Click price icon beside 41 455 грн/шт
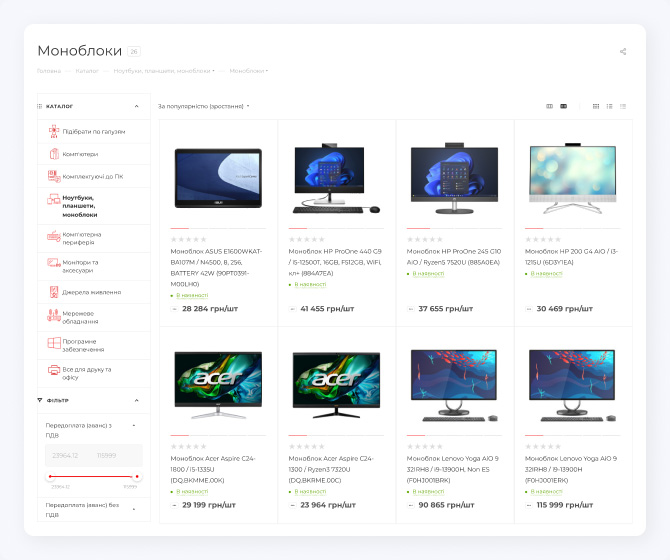Screen dimensions: 670x560 click(292, 309)
